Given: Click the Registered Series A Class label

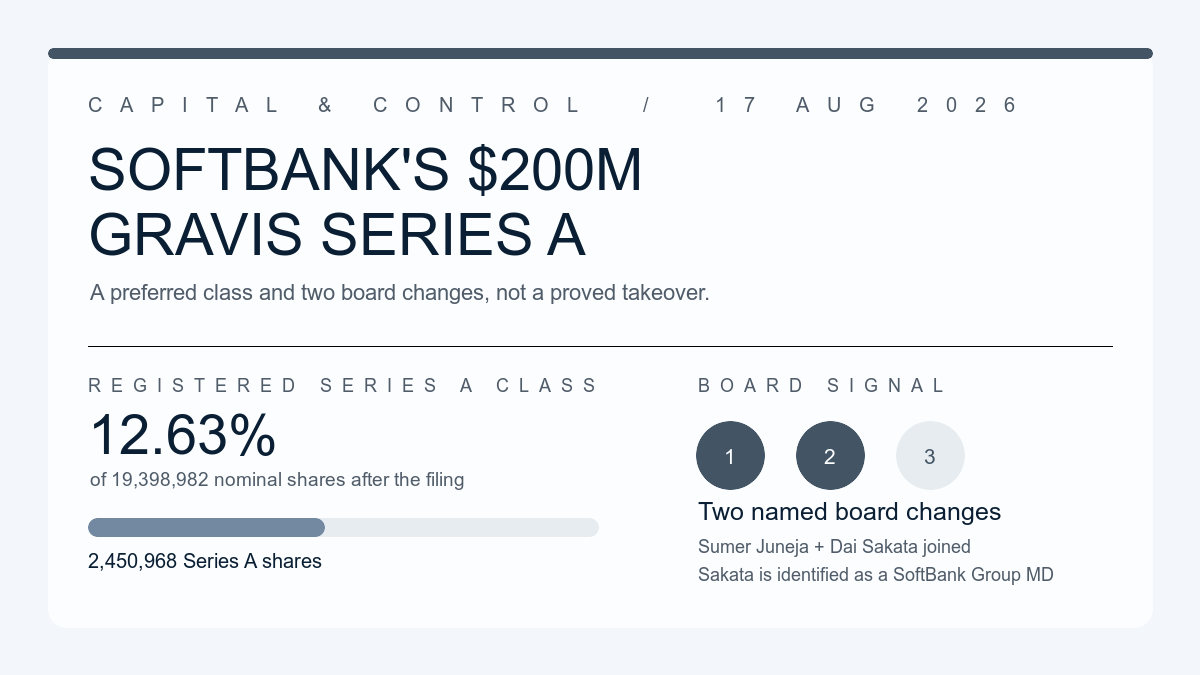Looking at the screenshot, I should (x=343, y=386).
